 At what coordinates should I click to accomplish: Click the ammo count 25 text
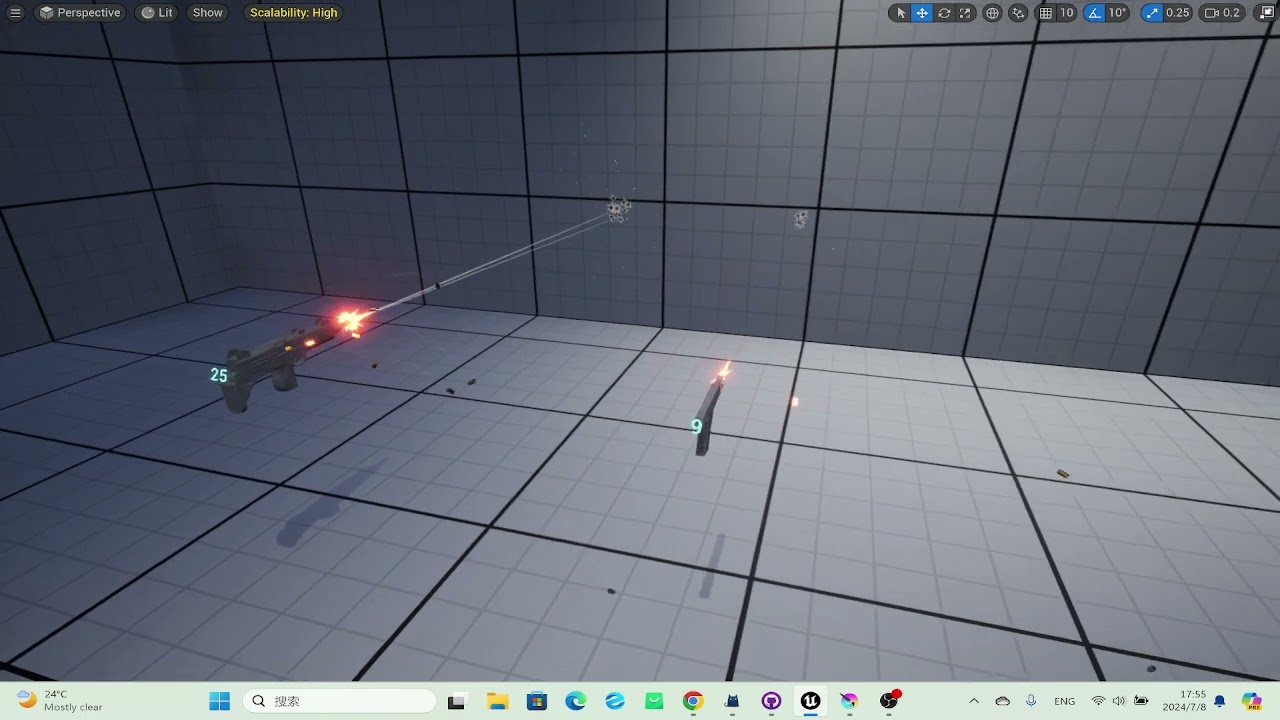pyautogui.click(x=219, y=376)
